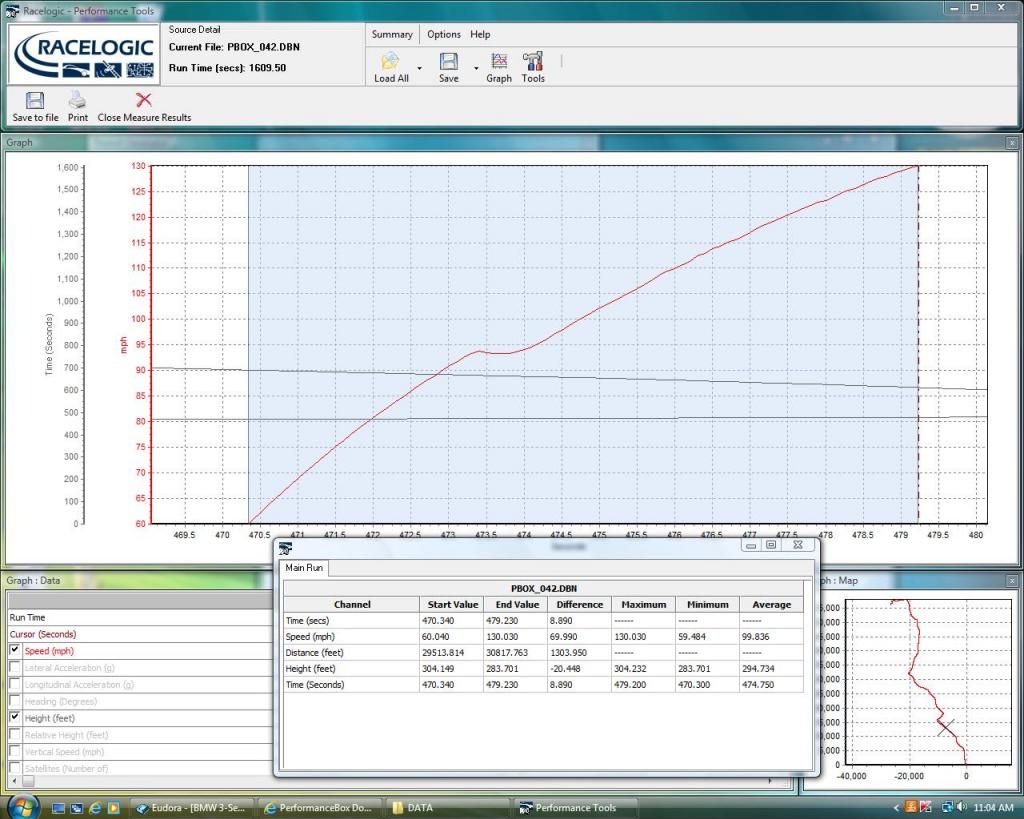Click the Load All folder icon
The width and height of the screenshot is (1024, 819).
click(390, 61)
